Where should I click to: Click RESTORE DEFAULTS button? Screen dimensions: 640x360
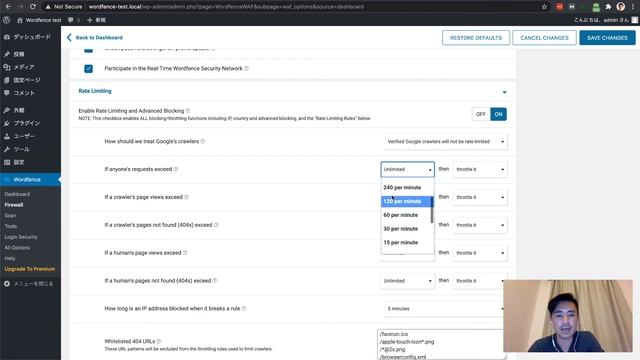point(476,38)
